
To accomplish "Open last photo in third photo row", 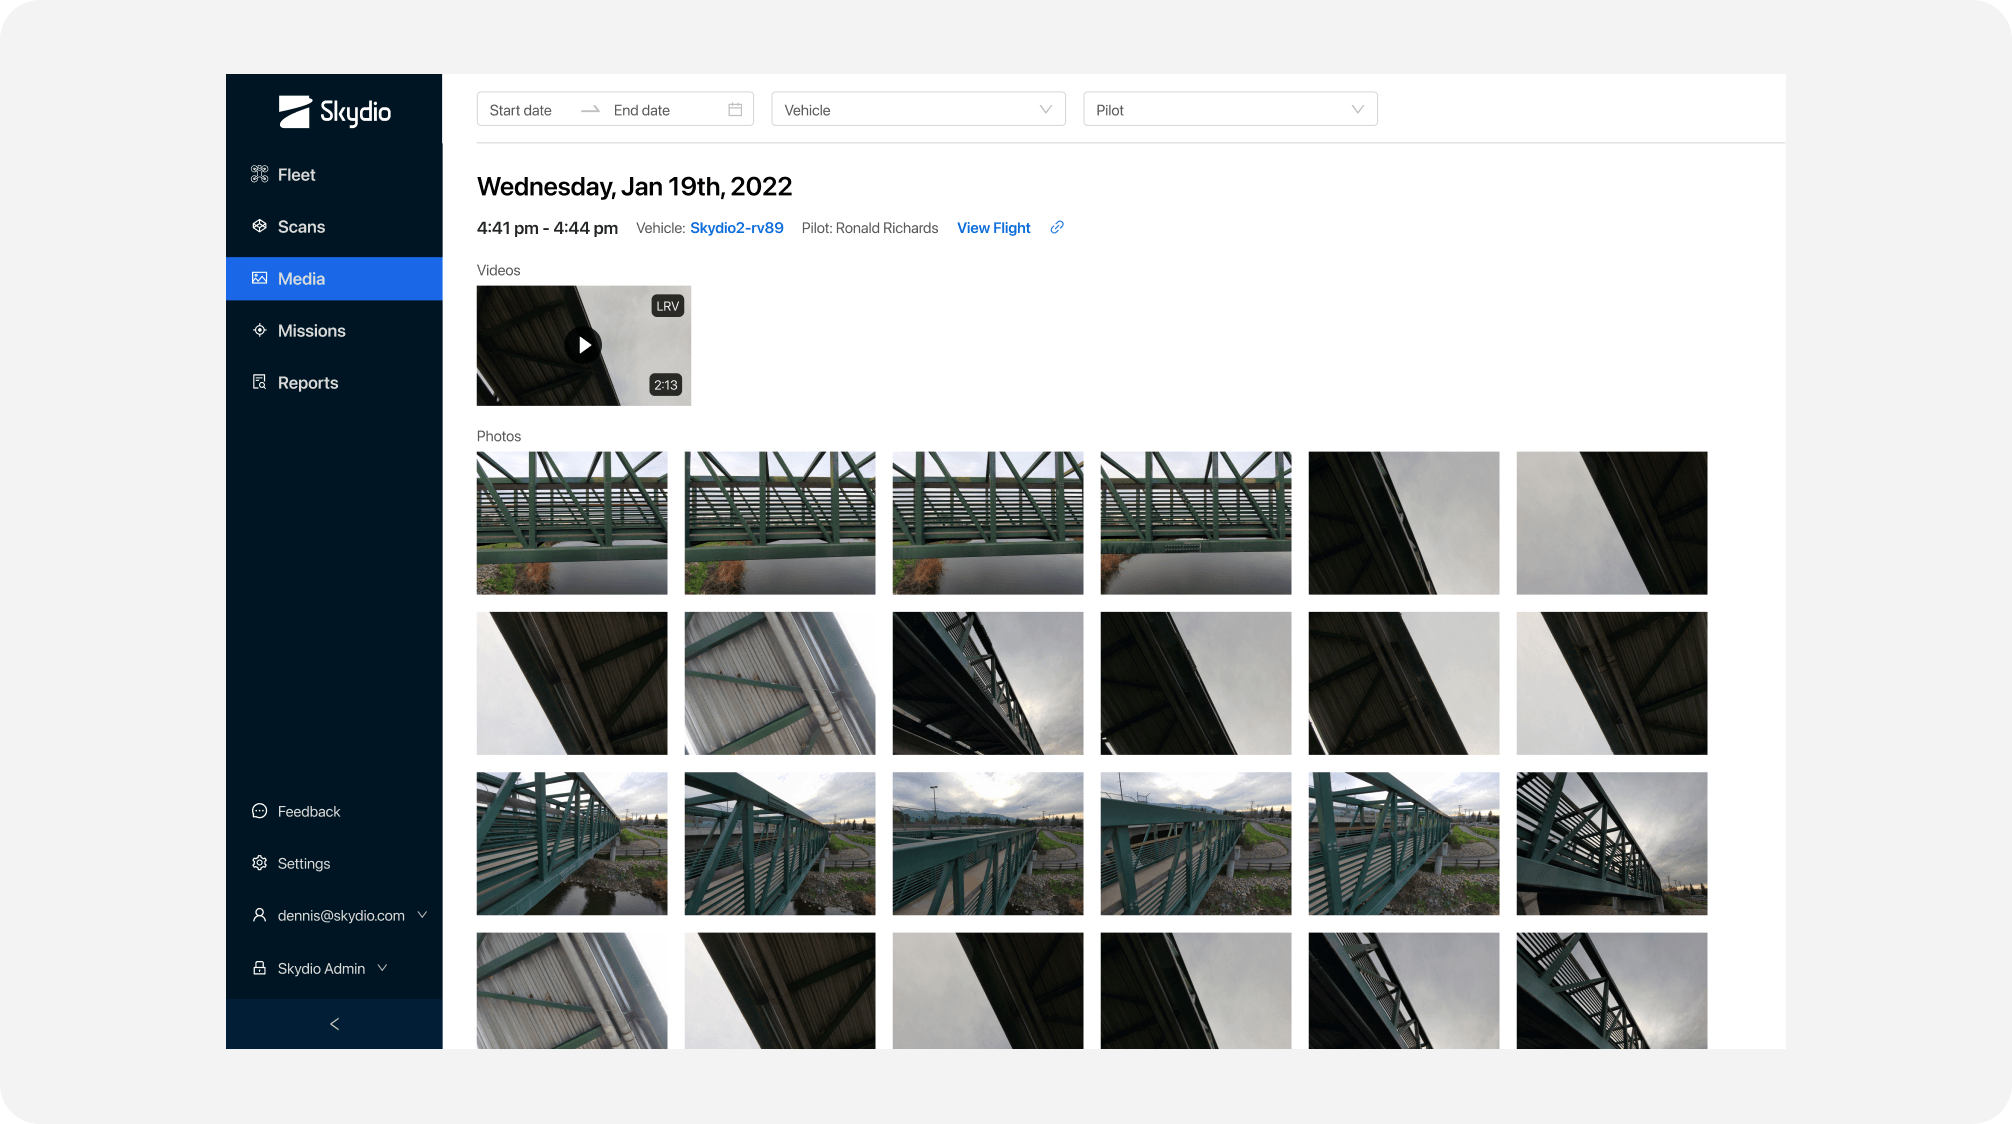I will 1612,844.
